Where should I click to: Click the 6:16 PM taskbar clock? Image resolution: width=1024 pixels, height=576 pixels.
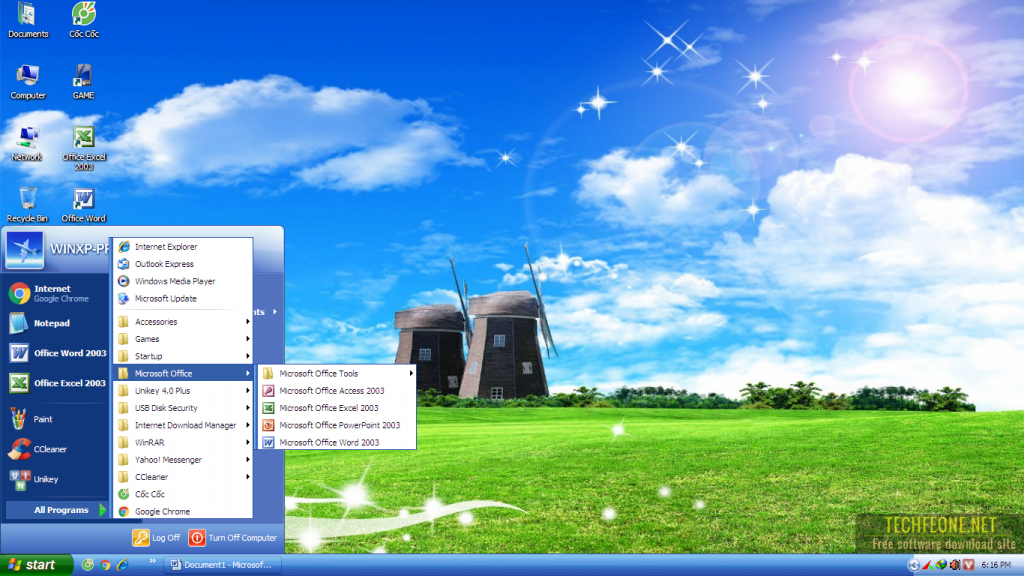996,565
